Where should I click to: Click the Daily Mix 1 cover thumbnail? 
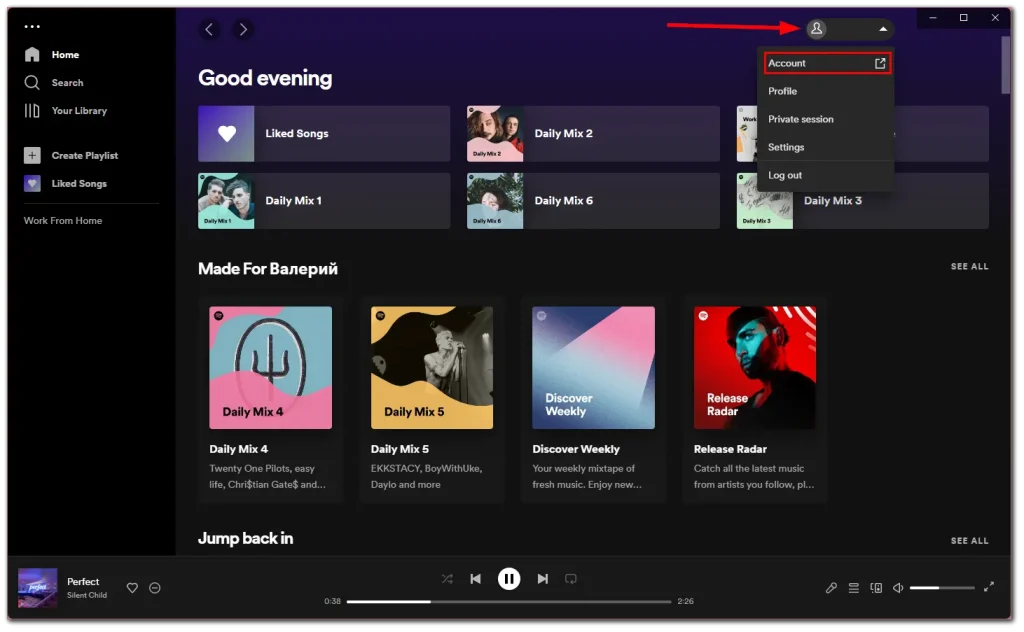tap(226, 201)
